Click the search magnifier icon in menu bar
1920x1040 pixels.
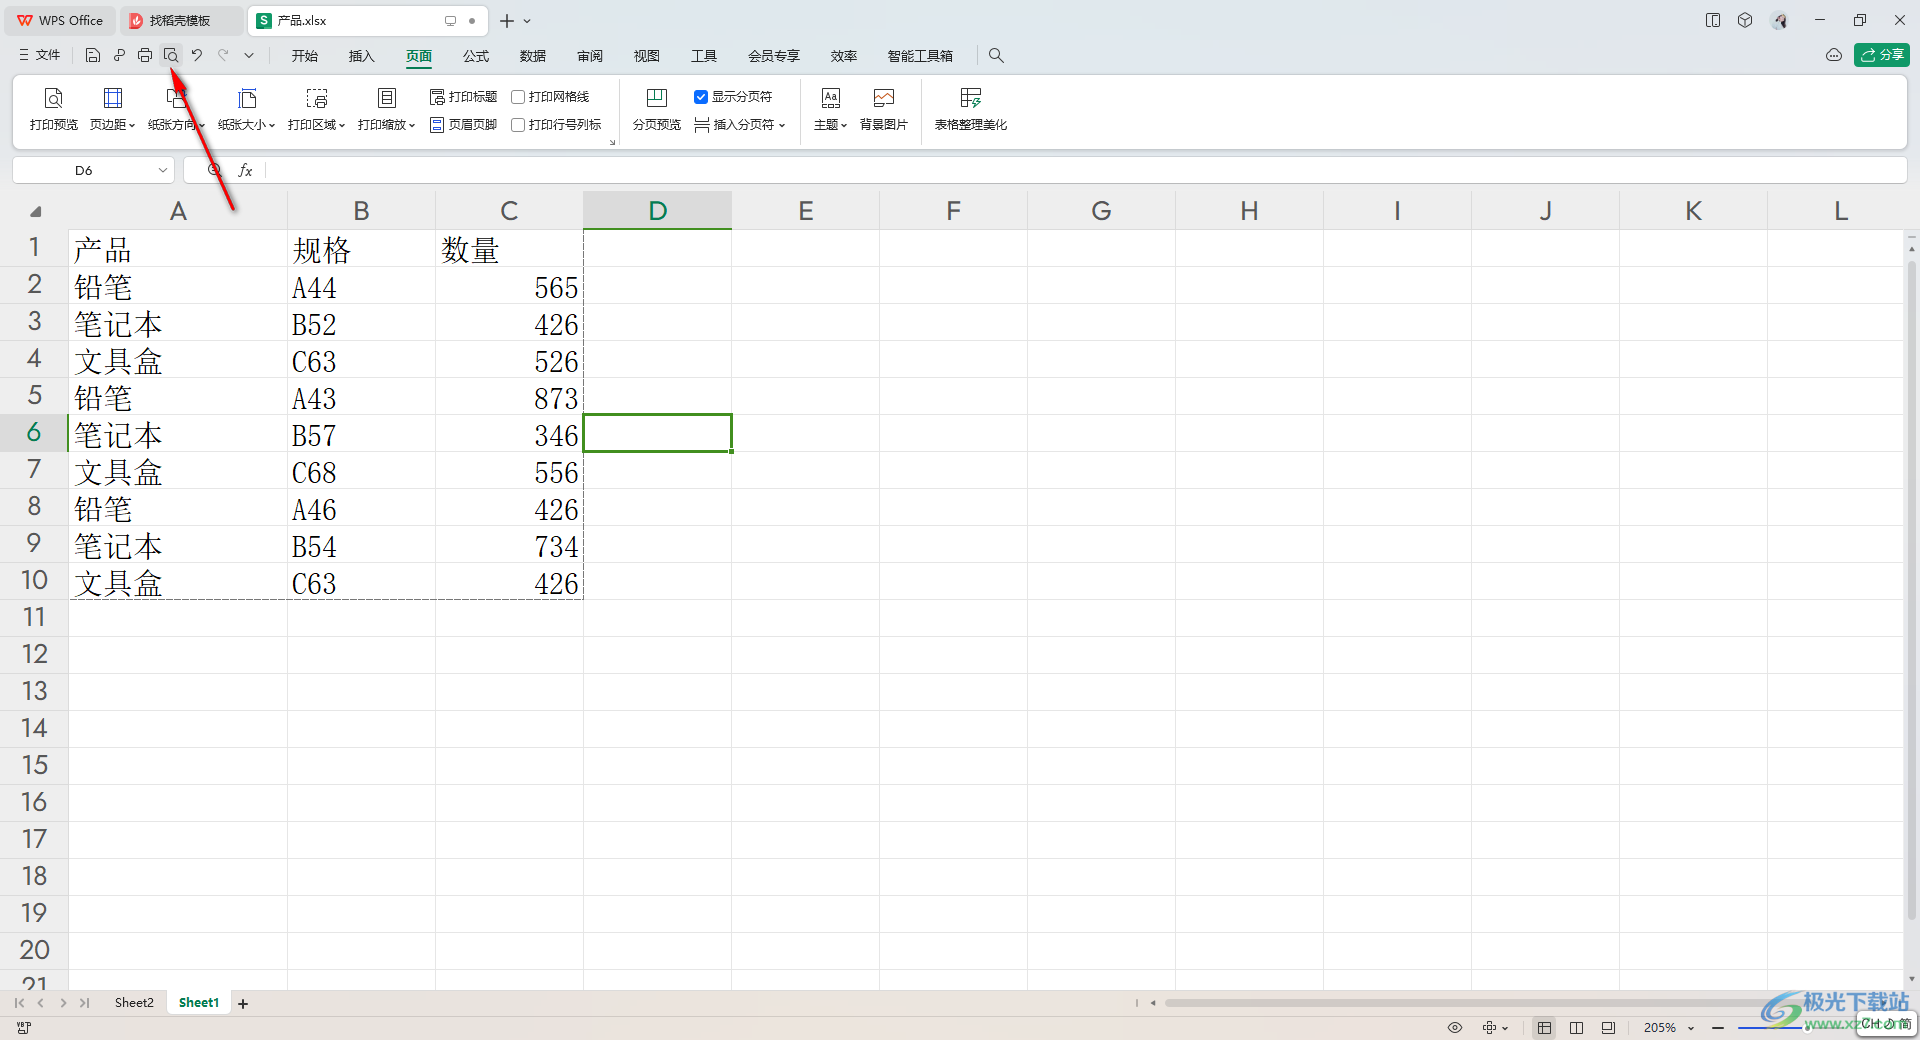(x=996, y=56)
